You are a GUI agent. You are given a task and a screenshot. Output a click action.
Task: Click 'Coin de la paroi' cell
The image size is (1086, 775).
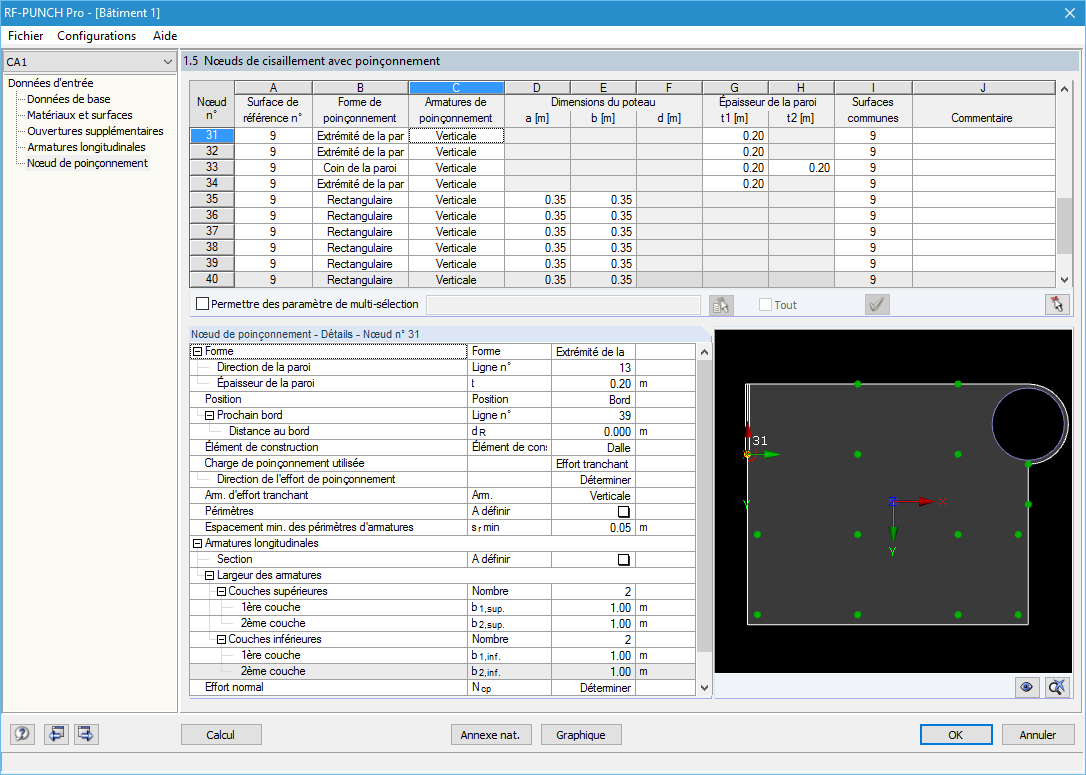click(x=360, y=168)
